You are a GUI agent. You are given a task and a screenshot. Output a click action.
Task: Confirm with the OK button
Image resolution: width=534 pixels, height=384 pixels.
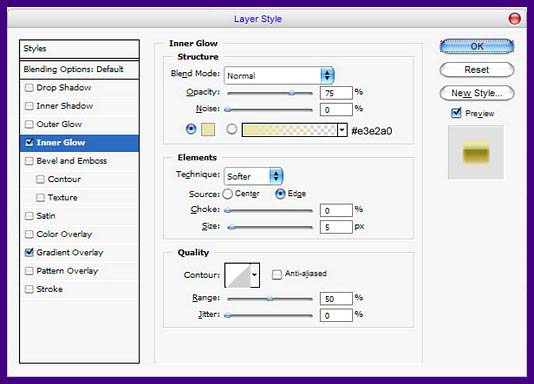pyautogui.click(x=477, y=46)
